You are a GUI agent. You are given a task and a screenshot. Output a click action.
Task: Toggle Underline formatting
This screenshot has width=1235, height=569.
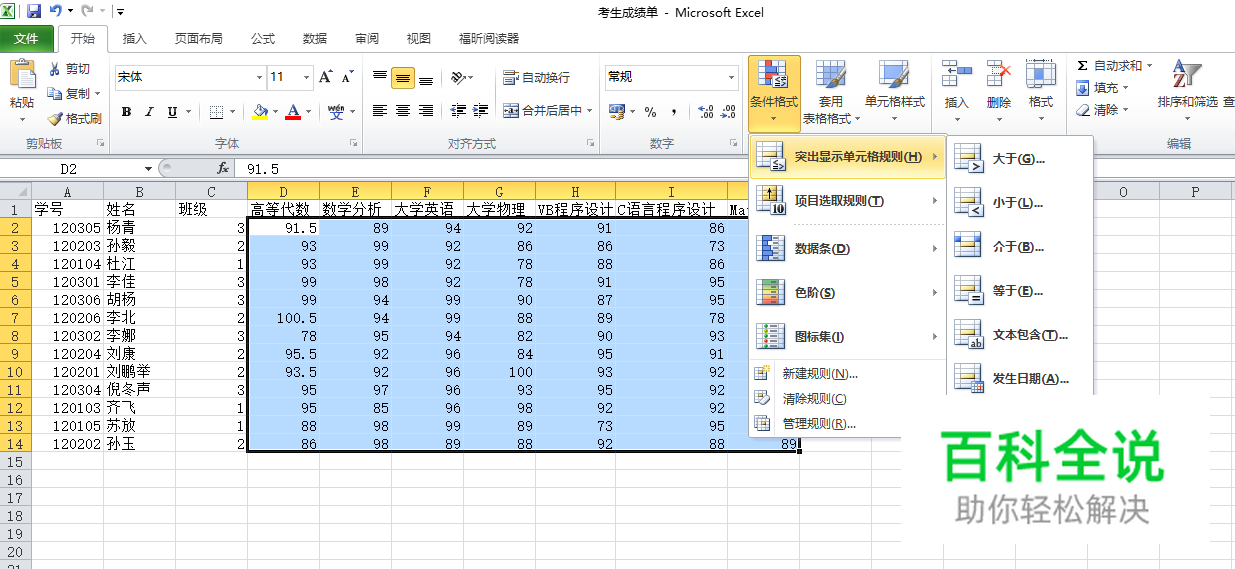(172, 112)
